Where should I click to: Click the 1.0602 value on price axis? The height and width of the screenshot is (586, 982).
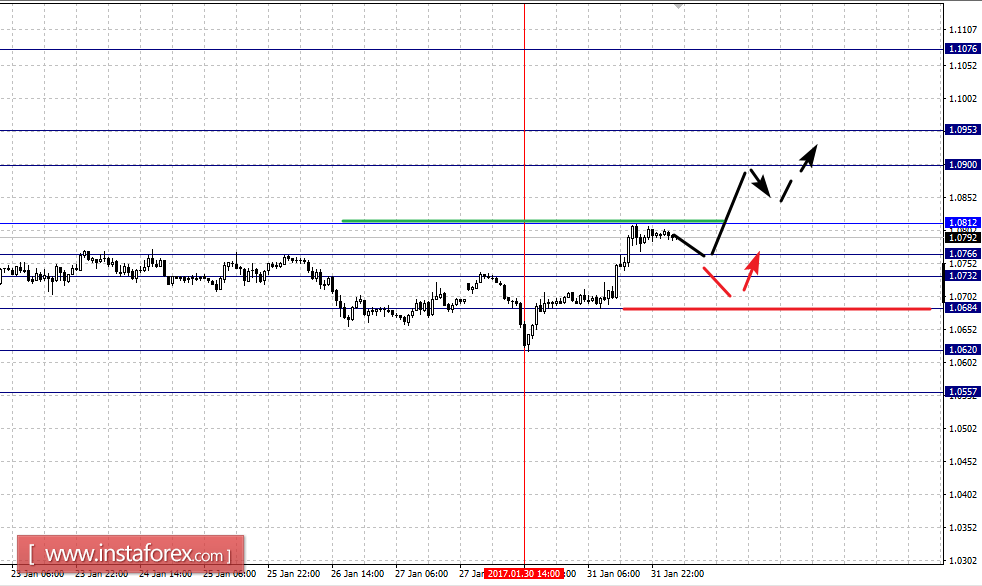coord(963,363)
